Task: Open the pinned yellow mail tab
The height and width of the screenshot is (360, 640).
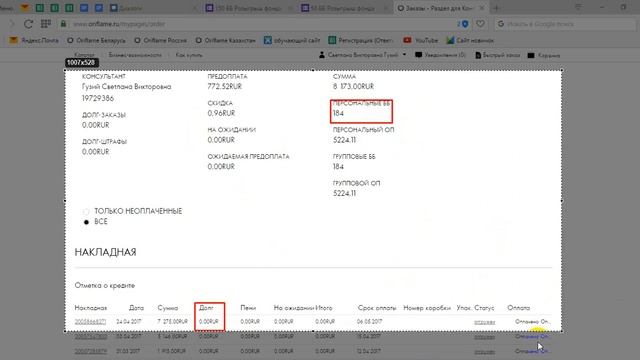Action: point(25,7)
